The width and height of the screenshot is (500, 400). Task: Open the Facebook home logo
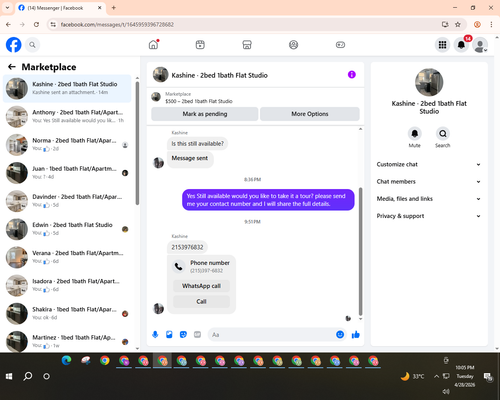14,45
